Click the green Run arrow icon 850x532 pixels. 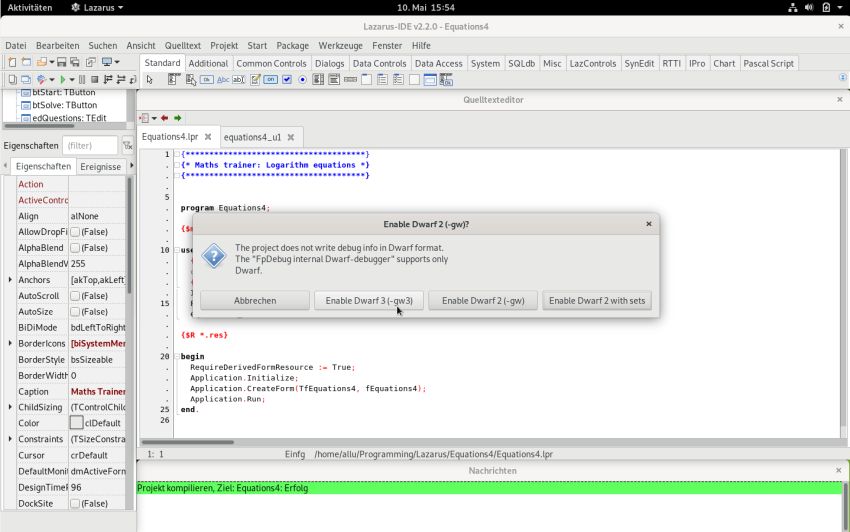point(63,80)
